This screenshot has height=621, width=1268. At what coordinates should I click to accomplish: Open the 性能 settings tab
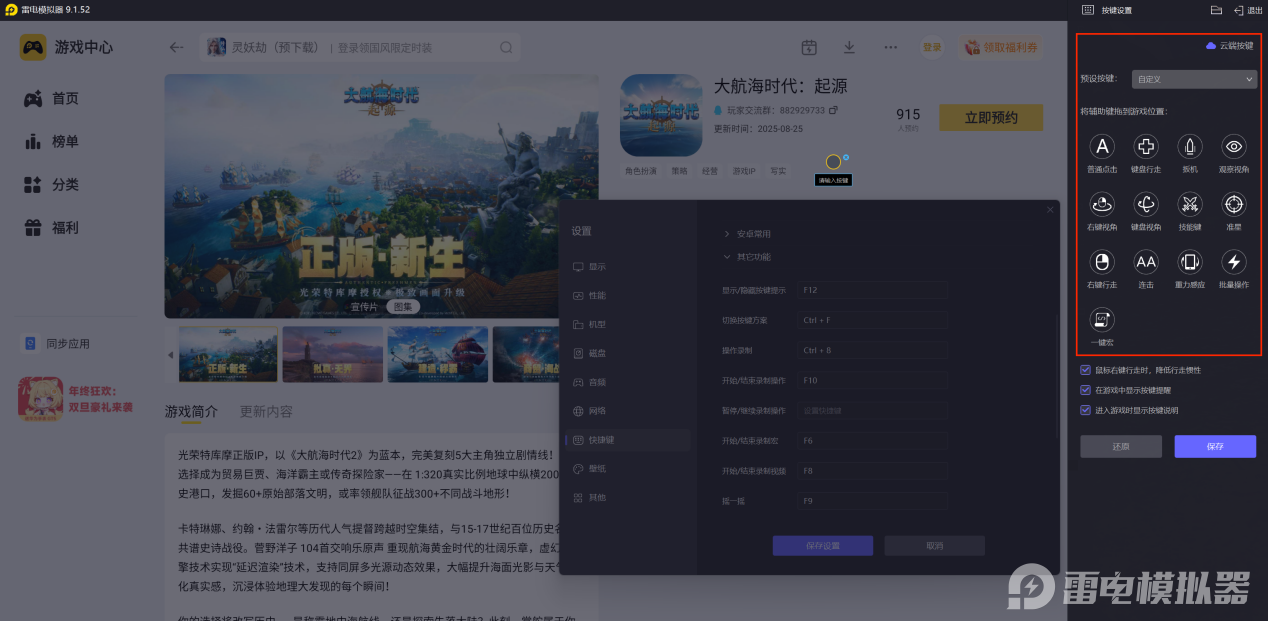pyautogui.click(x=596, y=296)
